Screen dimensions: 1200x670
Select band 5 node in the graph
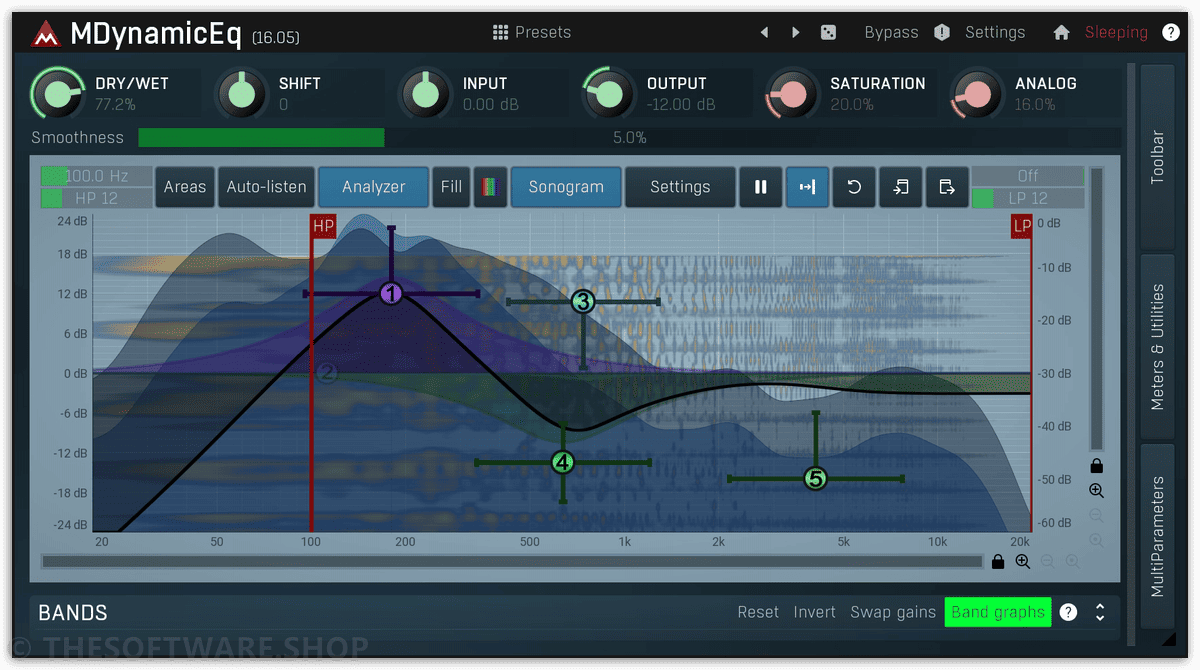click(x=816, y=479)
